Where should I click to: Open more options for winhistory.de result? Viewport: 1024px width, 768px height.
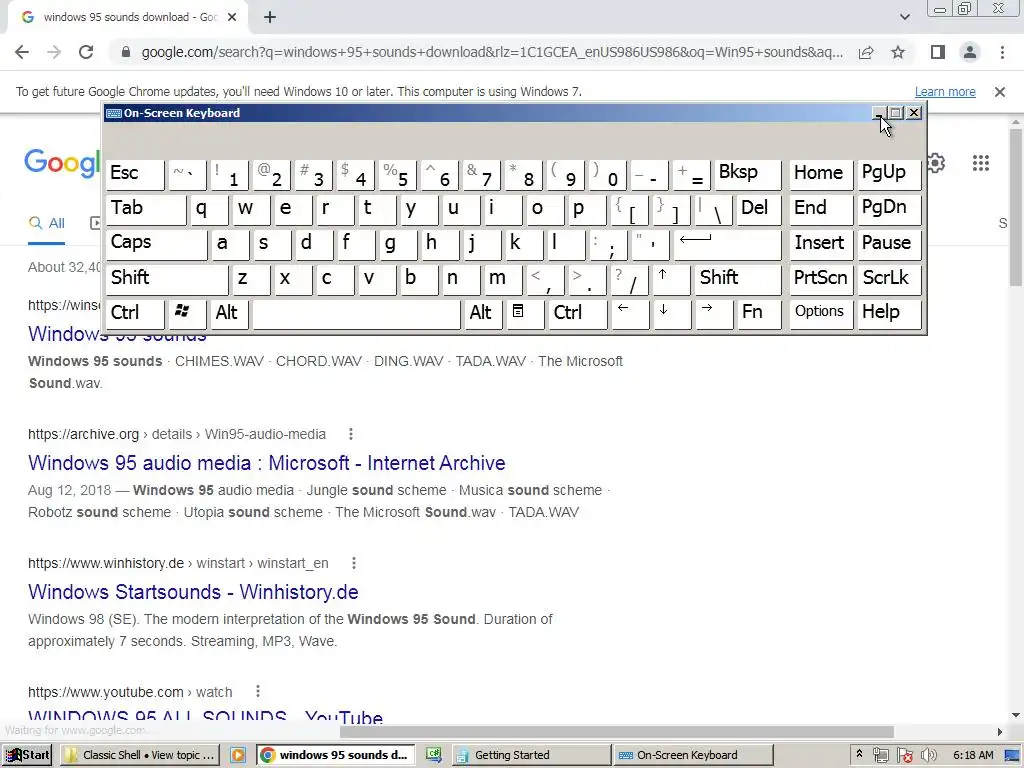point(353,563)
